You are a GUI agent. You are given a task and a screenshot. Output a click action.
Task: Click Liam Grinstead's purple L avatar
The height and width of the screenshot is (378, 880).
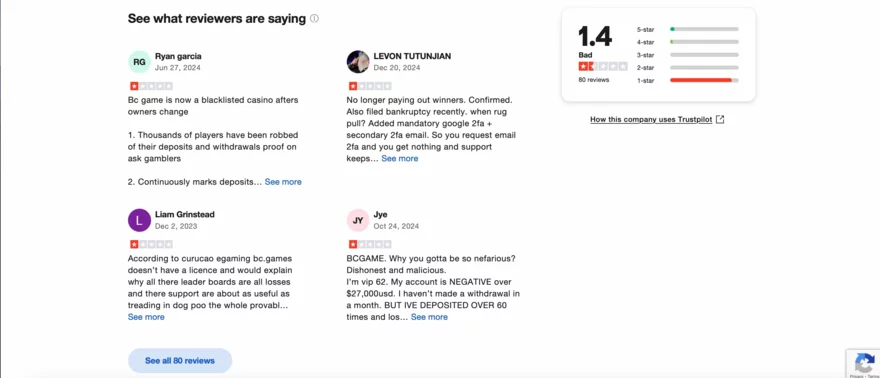pyautogui.click(x=139, y=220)
